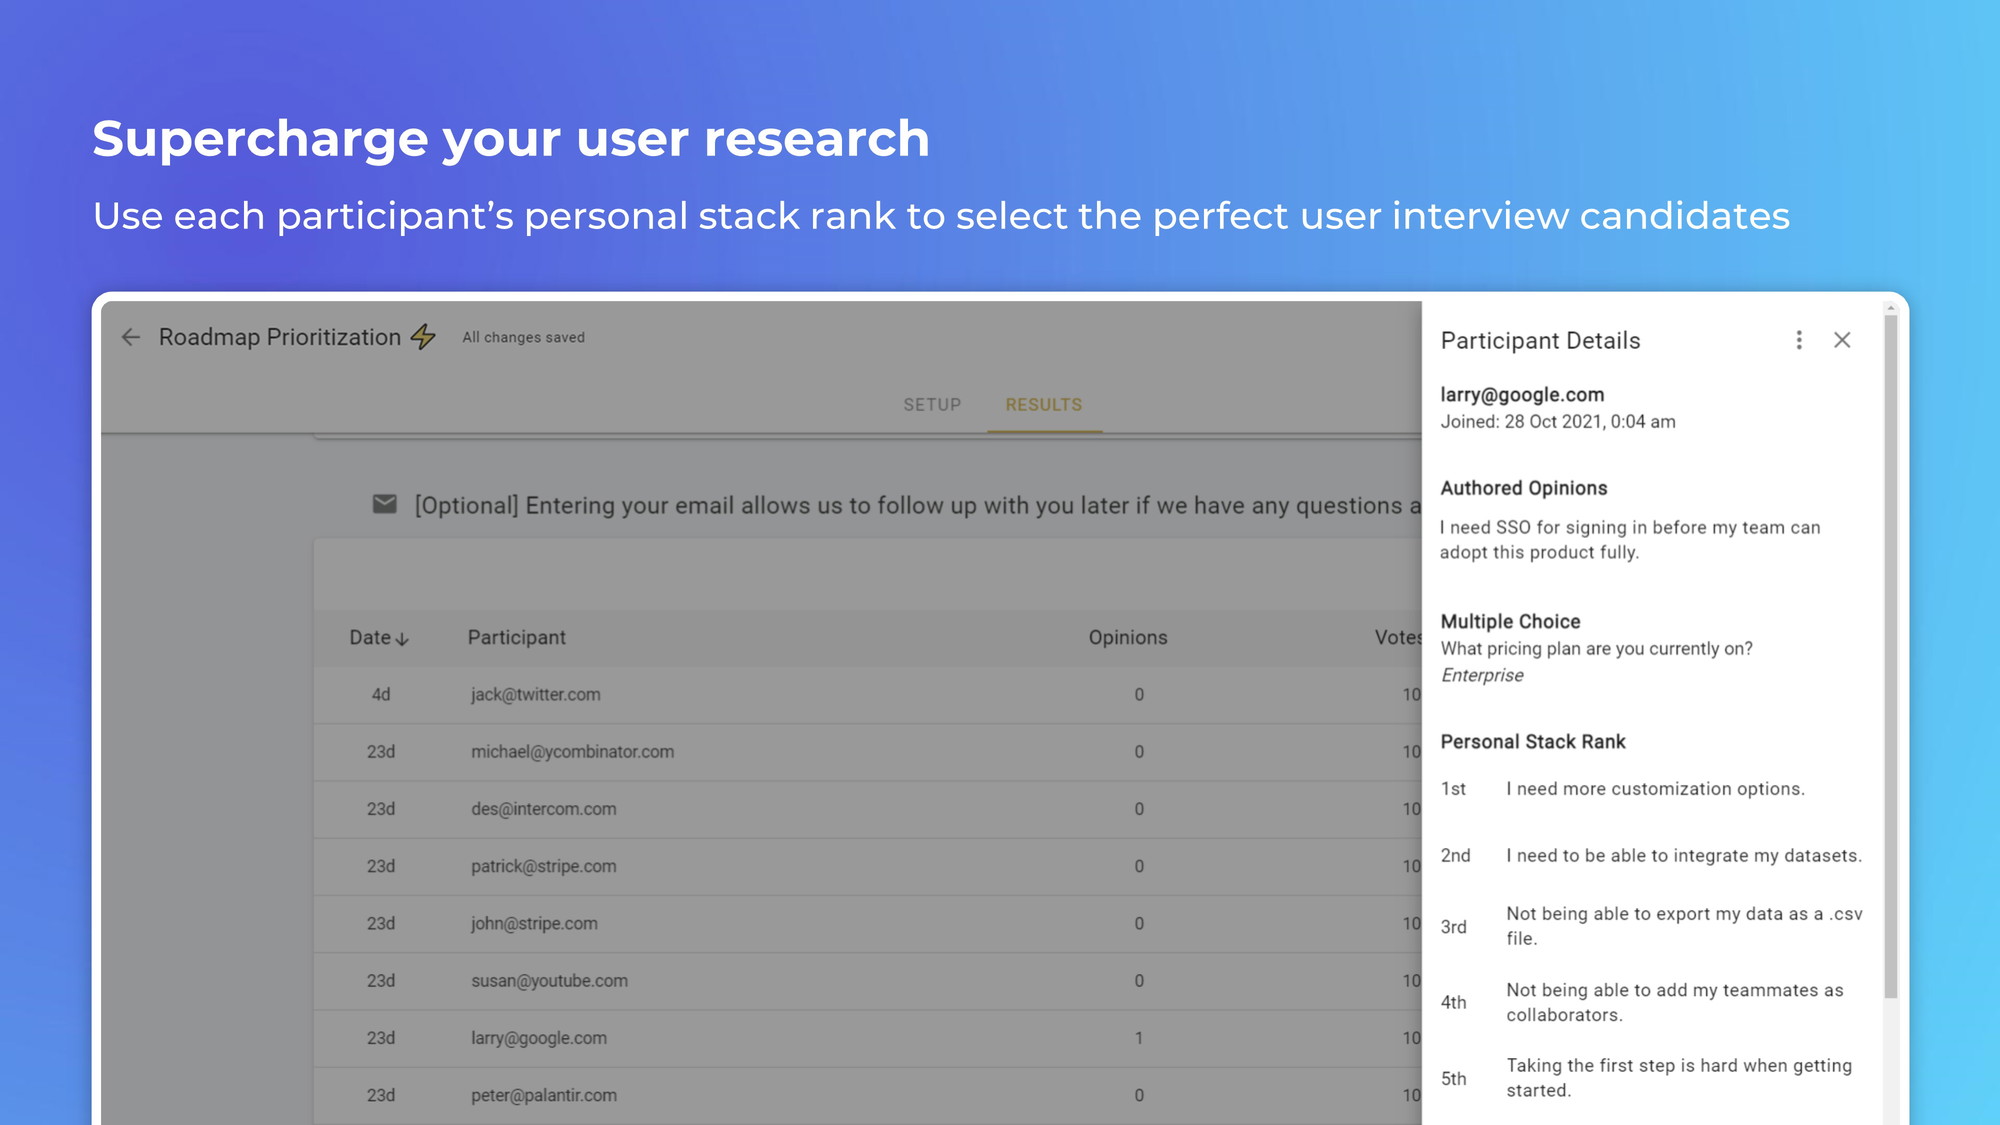Select the jack@twitter.com participant row
Viewport: 2000px width, 1125px height.
click(x=536, y=695)
